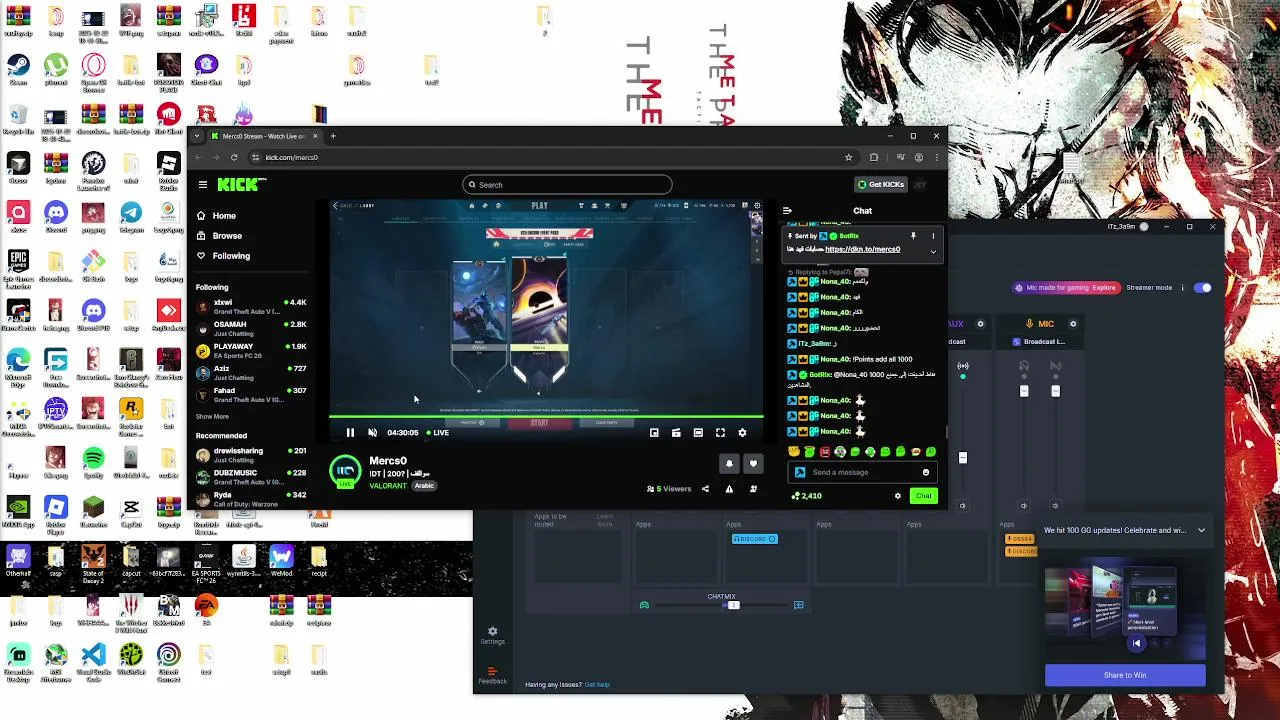The width and height of the screenshot is (1280, 720).
Task: Enable notifications bell for Mercs0
Action: [x=729, y=464]
